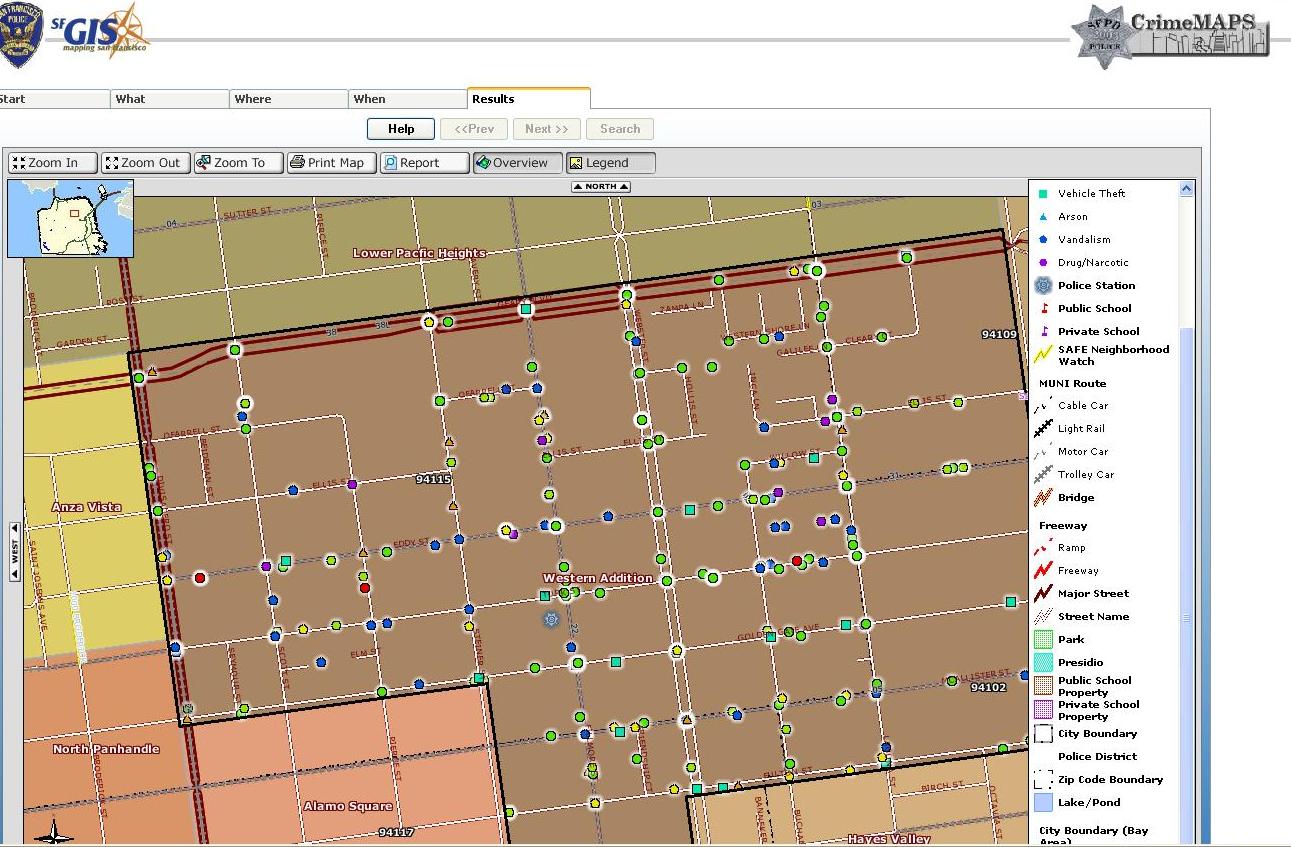Click the Public School Property swatch
Screen dimensions: 1291x847
tap(1043, 686)
